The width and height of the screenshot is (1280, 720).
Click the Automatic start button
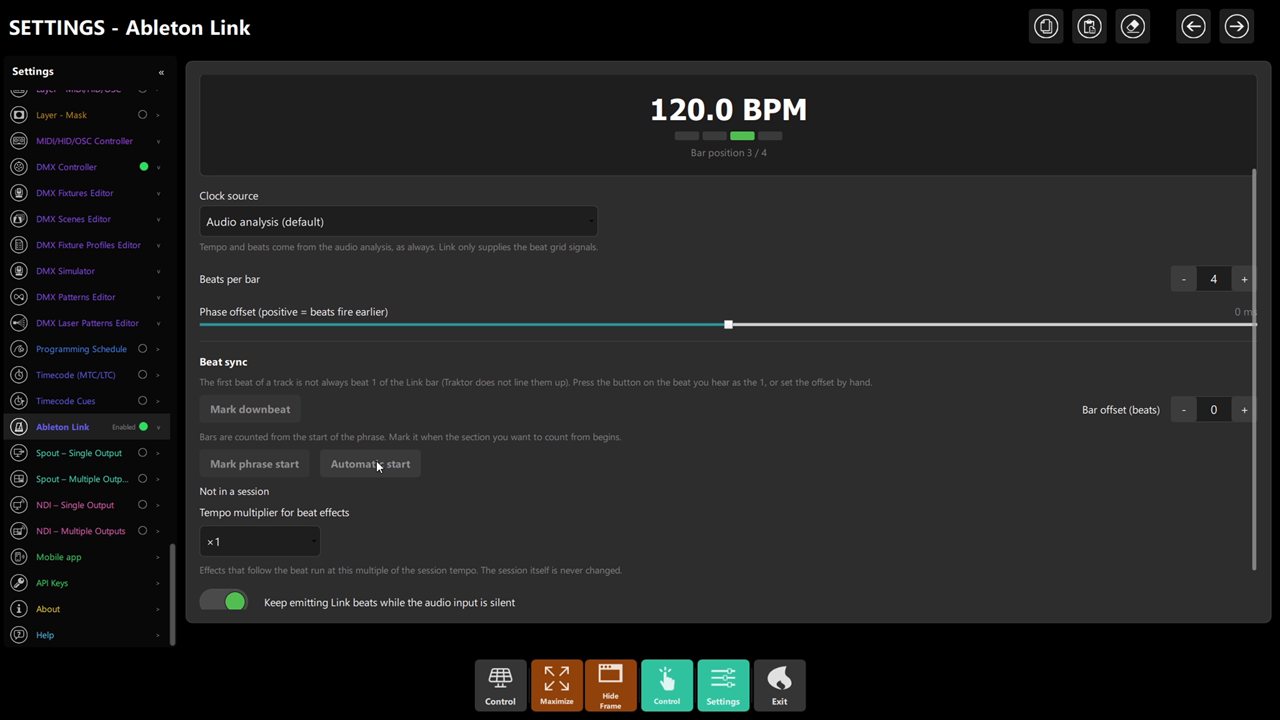coord(370,464)
